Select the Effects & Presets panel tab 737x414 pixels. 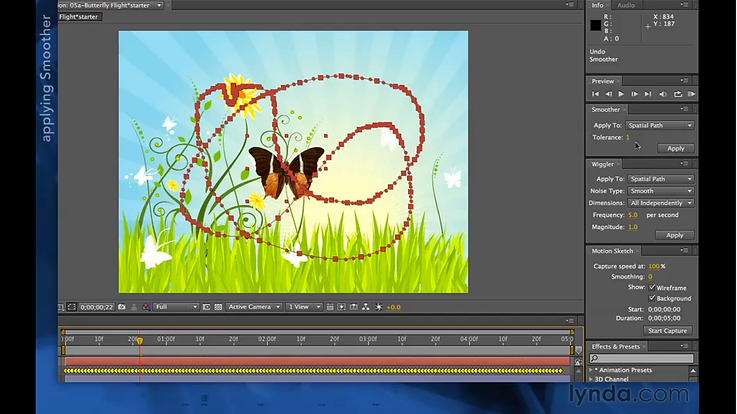(x=615, y=347)
